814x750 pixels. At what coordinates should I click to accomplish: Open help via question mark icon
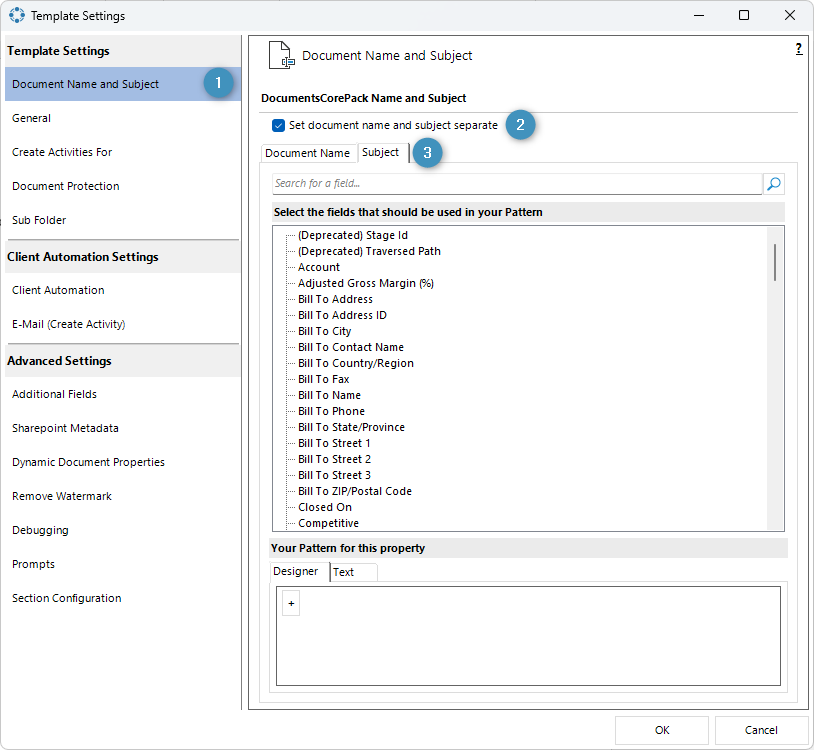click(798, 49)
